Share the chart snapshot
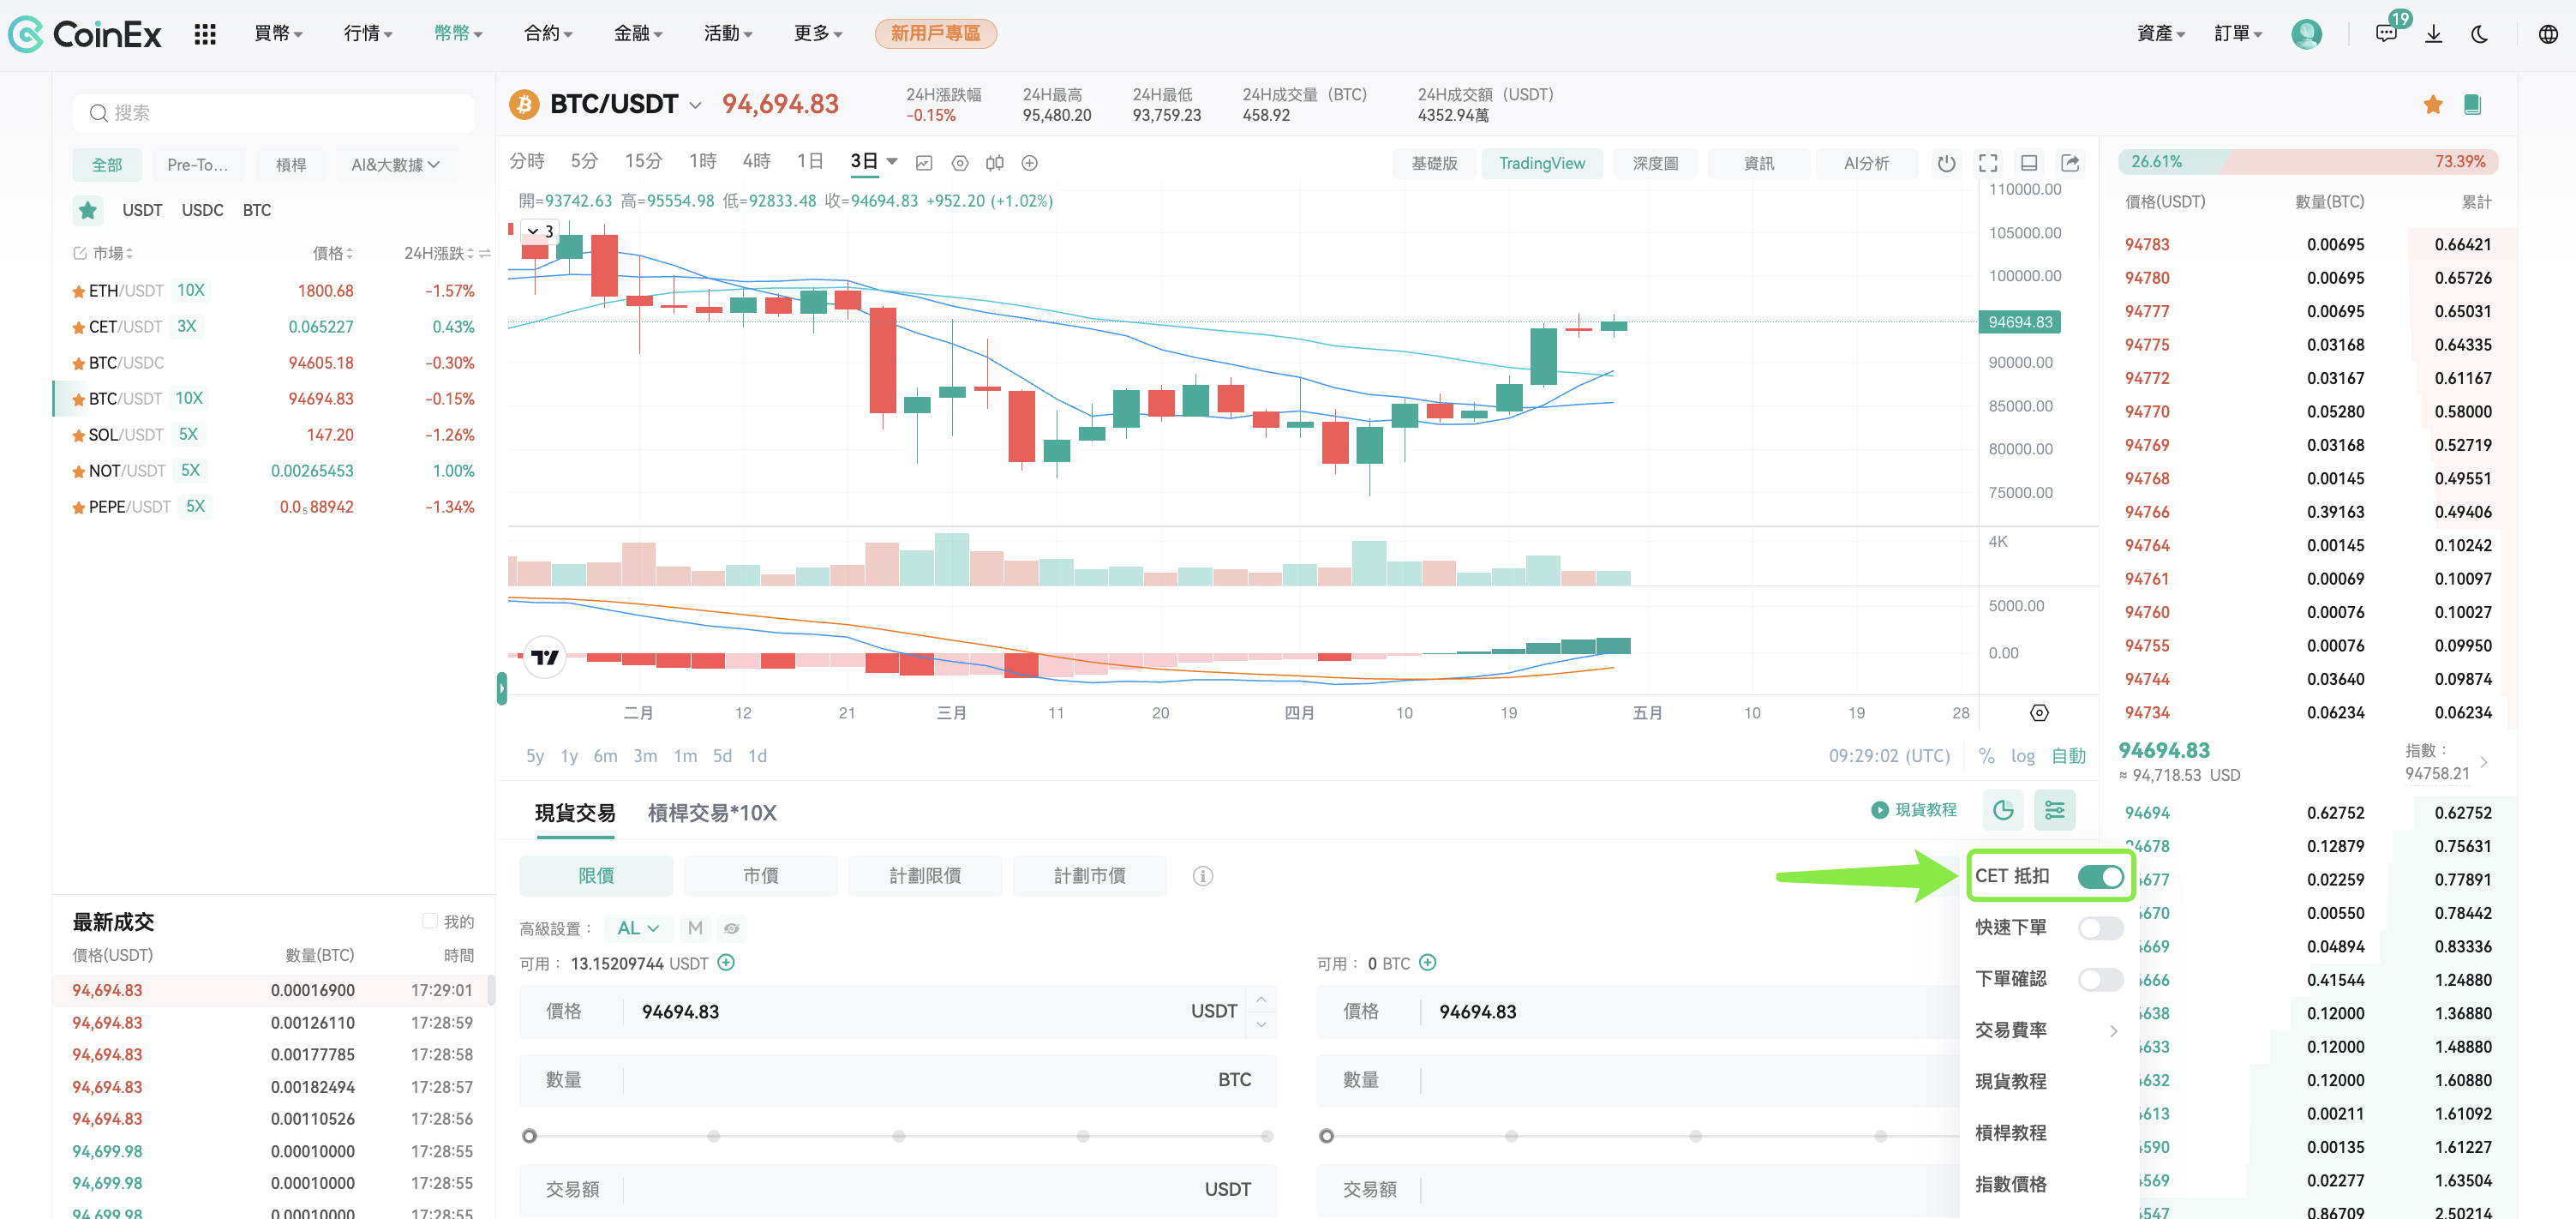The width and height of the screenshot is (2576, 1219). click(x=2070, y=163)
